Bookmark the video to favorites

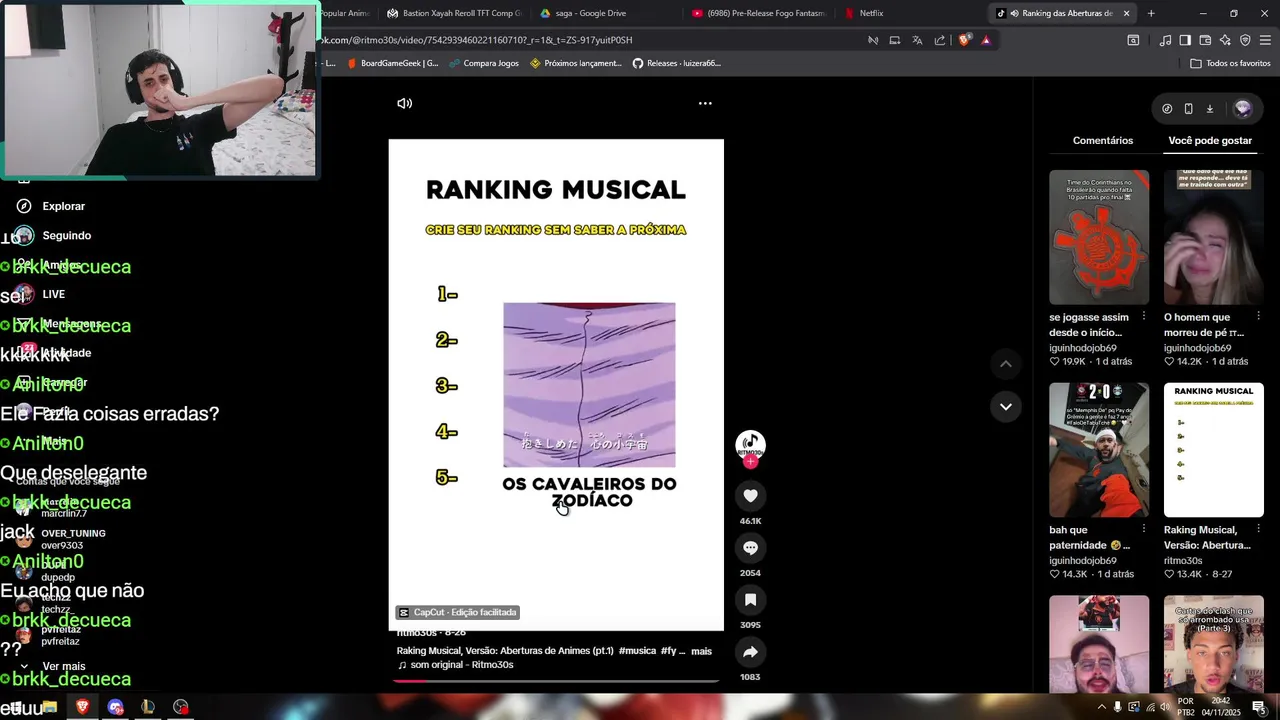click(750, 599)
